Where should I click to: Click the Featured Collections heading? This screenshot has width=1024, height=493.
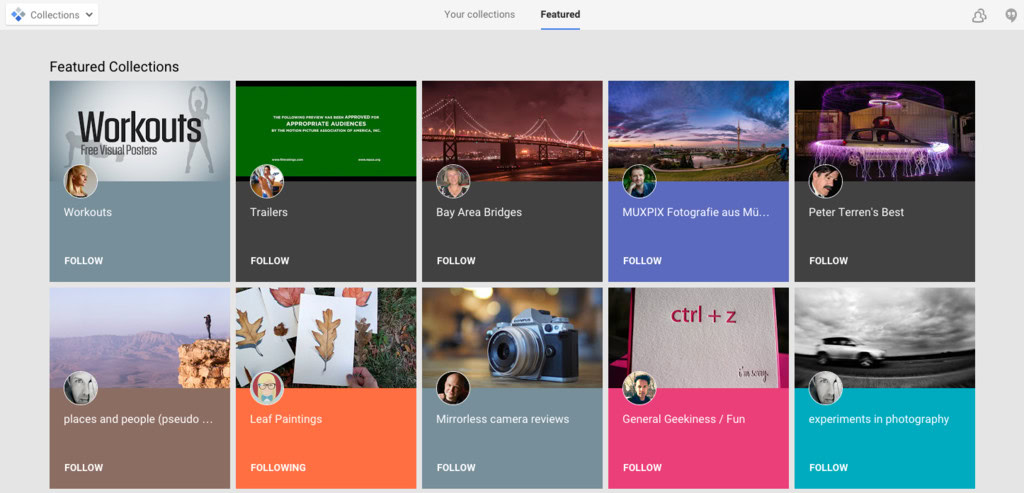(x=114, y=67)
